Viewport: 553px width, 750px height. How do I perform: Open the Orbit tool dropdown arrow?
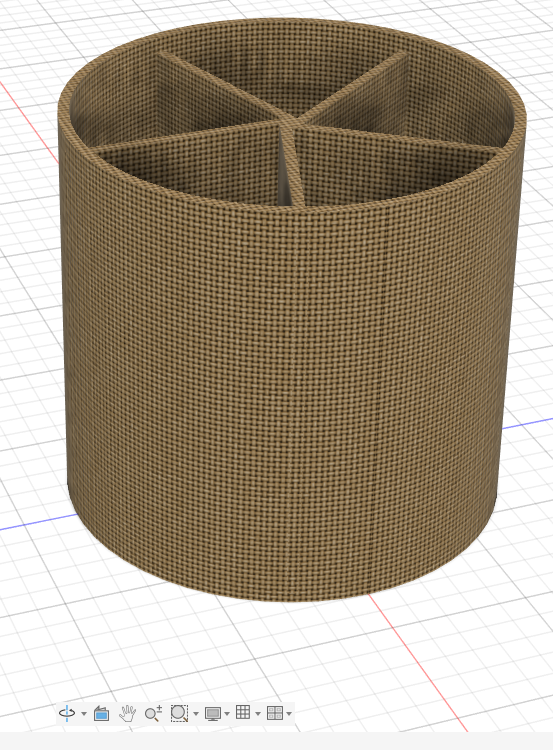pos(84,714)
